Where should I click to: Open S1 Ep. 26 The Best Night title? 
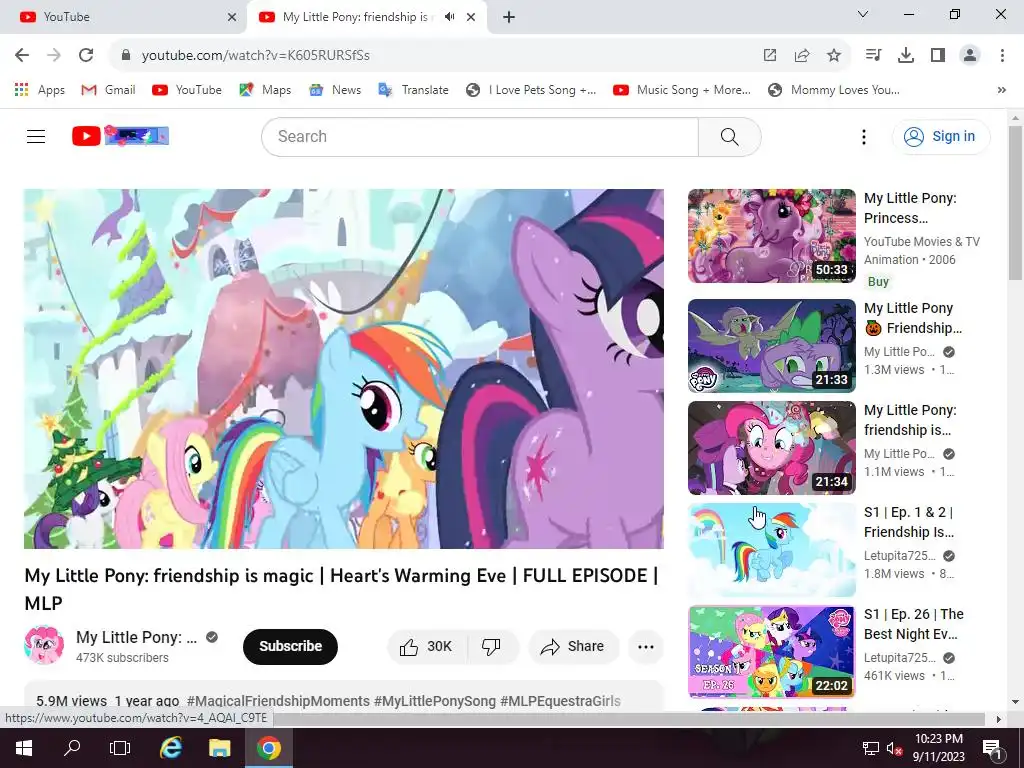tap(914, 624)
